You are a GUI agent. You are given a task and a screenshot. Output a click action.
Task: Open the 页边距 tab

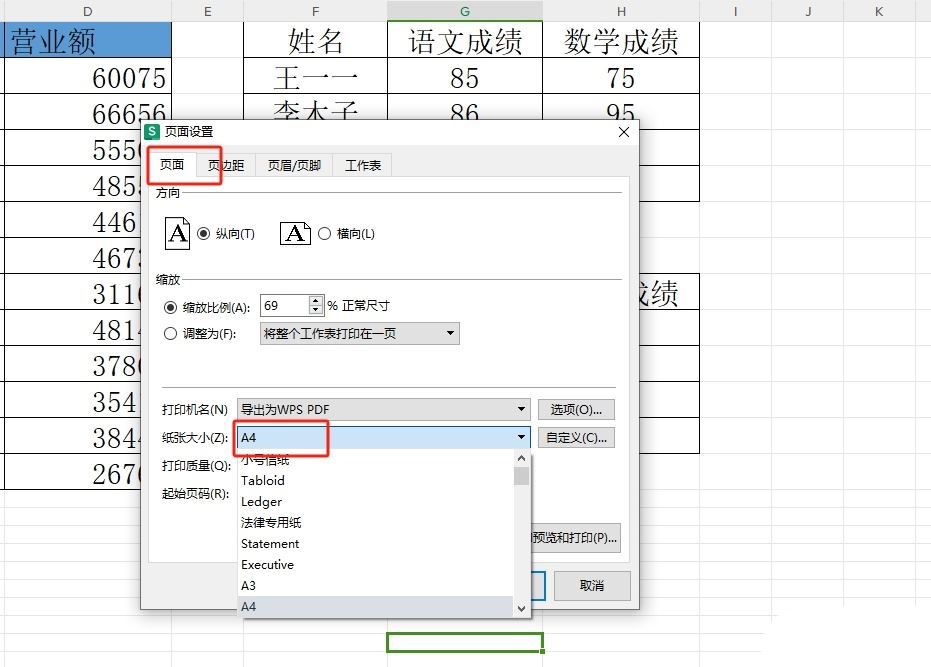pos(226,165)
